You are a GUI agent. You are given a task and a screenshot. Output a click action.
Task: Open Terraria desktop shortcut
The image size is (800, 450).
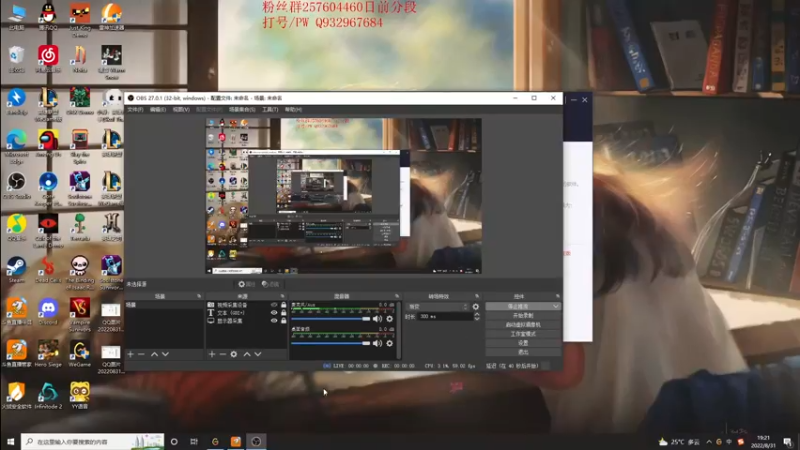[80, 228]
